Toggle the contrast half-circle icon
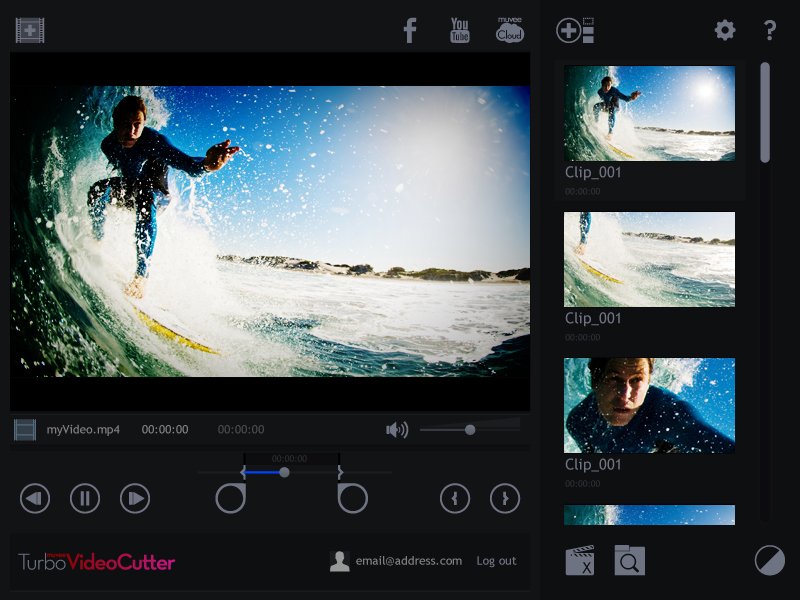The image size is (800, 600). [769, 560]
